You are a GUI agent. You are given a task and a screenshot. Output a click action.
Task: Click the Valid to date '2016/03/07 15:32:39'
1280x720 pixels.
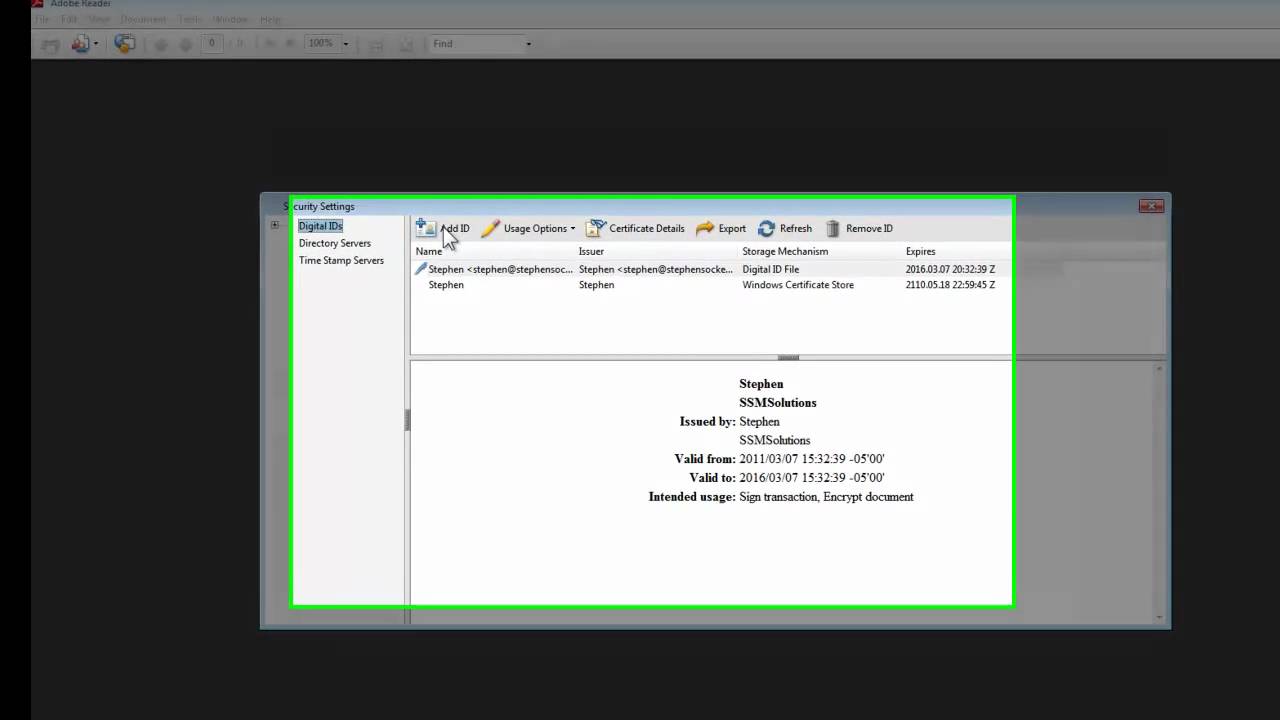(792, 478)
